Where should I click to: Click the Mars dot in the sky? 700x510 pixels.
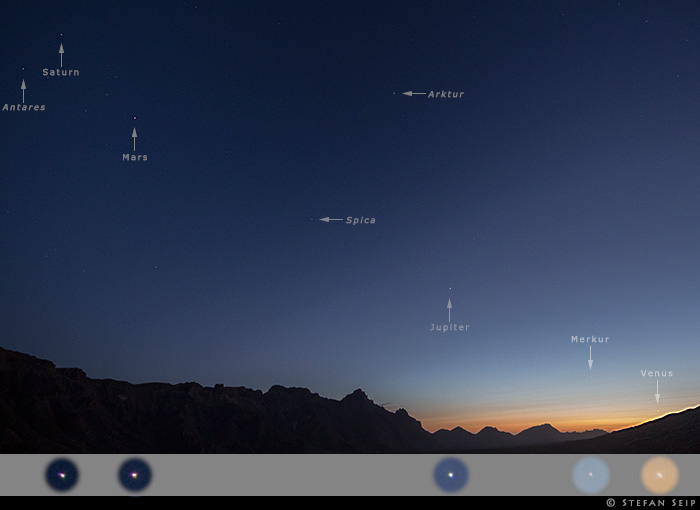(135, 118)
